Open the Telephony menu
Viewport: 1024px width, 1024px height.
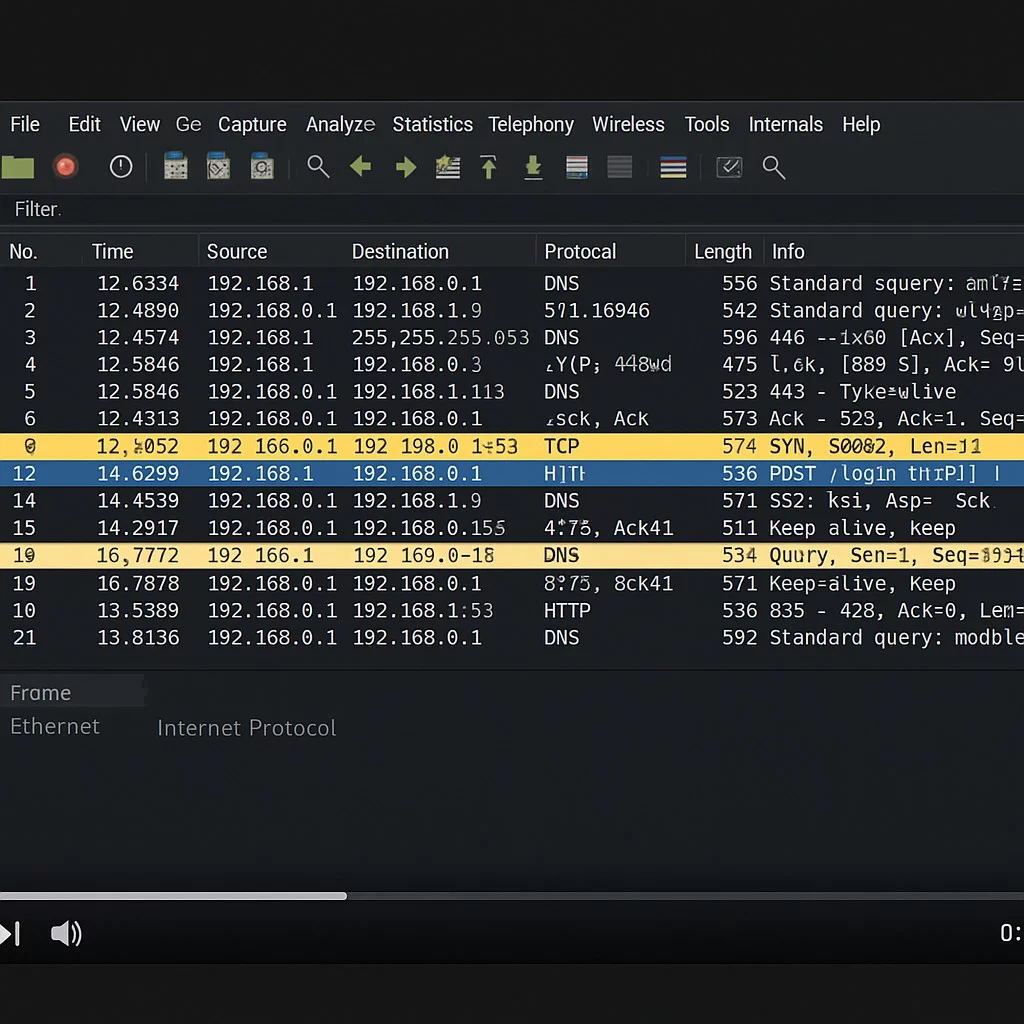pos(531,124)
